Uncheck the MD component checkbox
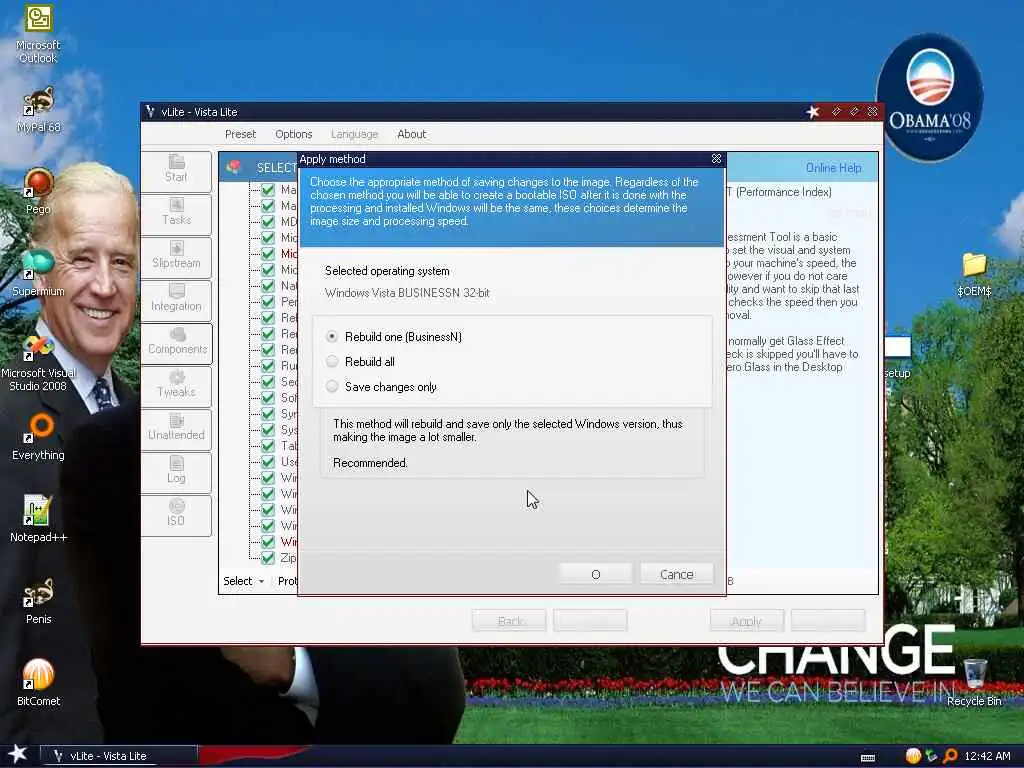The width and height of the screenshot is (1024, 768). pyautogui.click(x=268, y=221)
